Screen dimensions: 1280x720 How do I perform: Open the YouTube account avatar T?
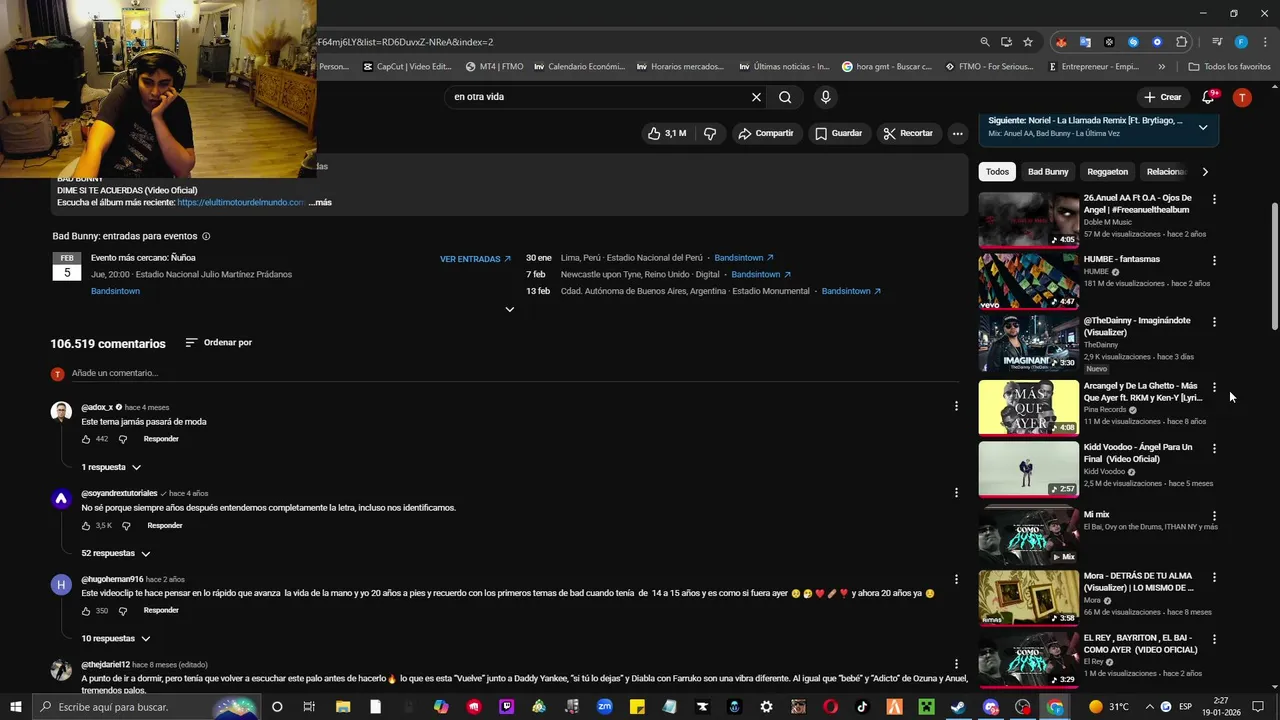pos(1242,97)
